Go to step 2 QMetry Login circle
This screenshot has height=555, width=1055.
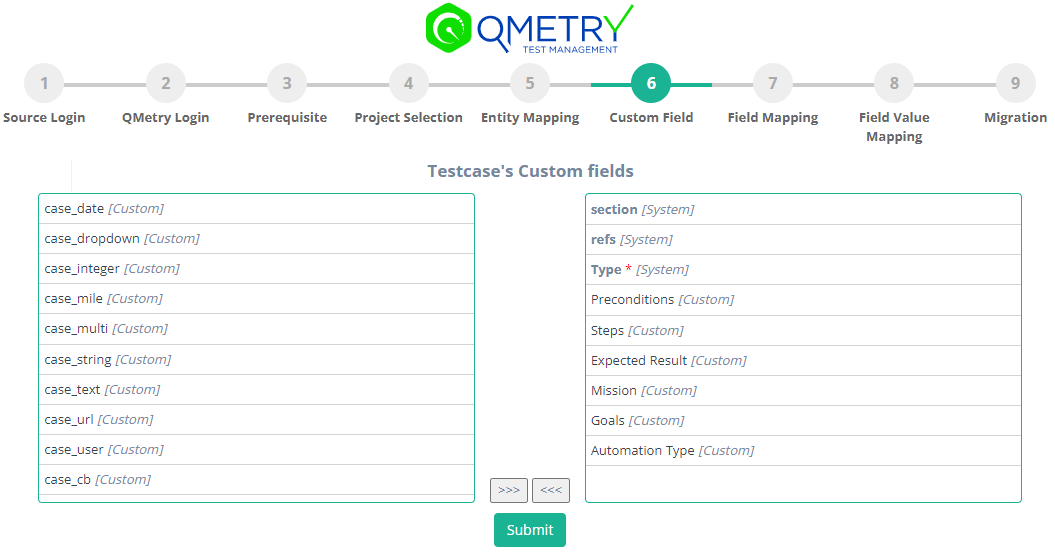pyautogui.click(x=166, y=83)
